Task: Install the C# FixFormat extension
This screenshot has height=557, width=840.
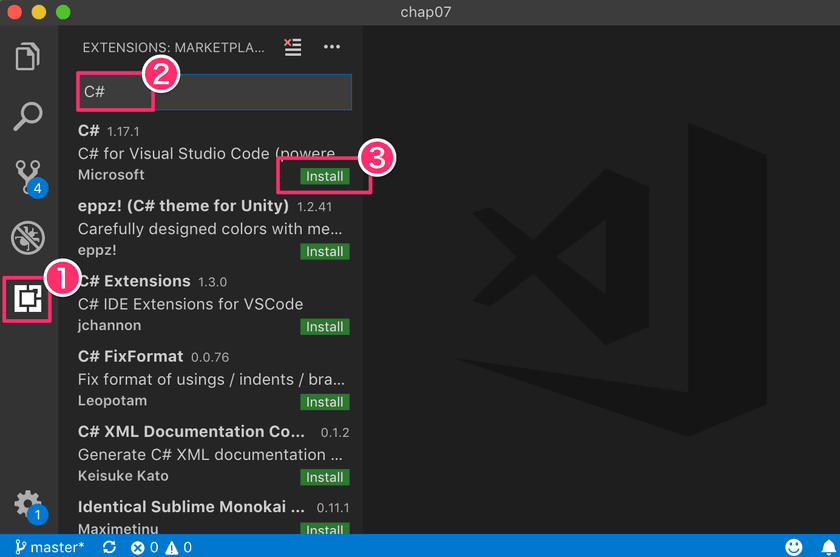Action: 325,401
